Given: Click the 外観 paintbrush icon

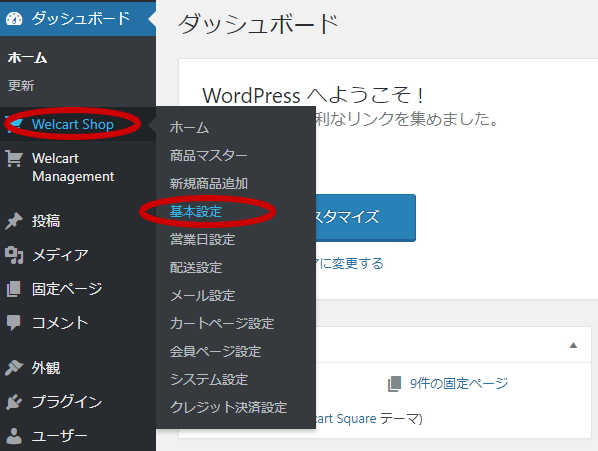Looking at the screenshot, I should [14, 368].
